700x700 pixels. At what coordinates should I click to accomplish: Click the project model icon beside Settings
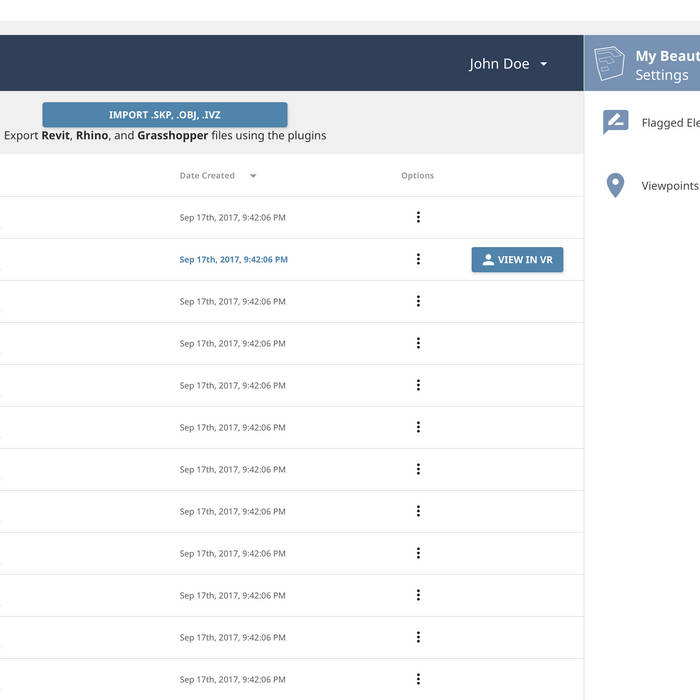pyautogui.click(x=609, y=65)
